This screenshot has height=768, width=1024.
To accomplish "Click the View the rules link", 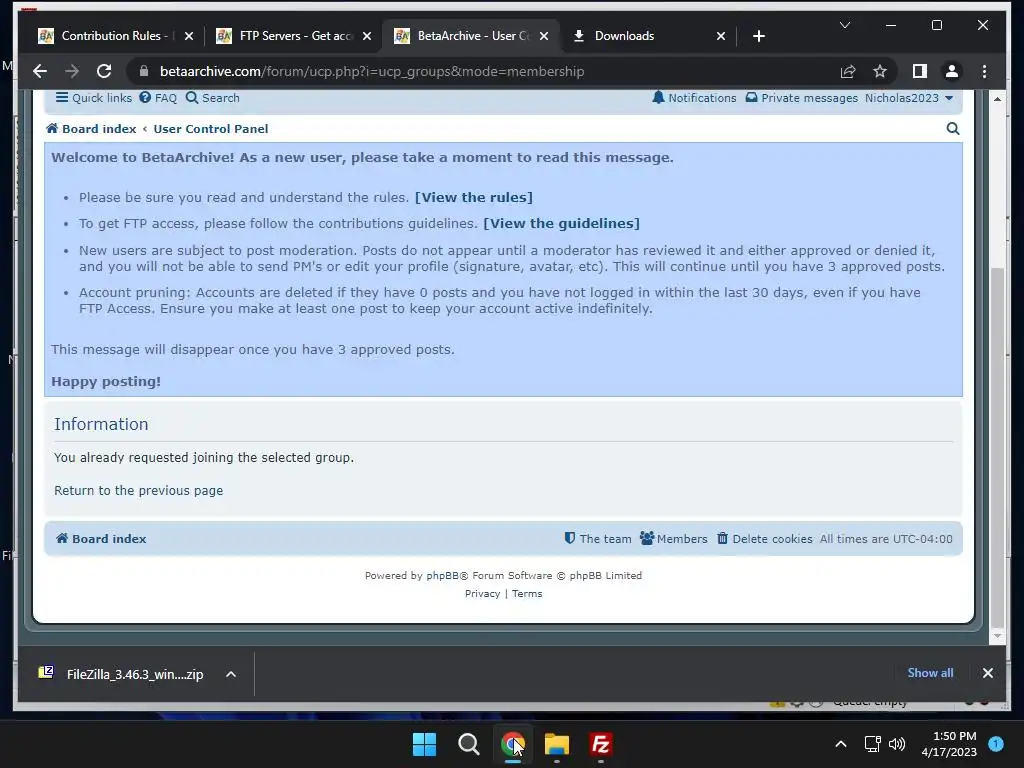I will tap(473, 197).
